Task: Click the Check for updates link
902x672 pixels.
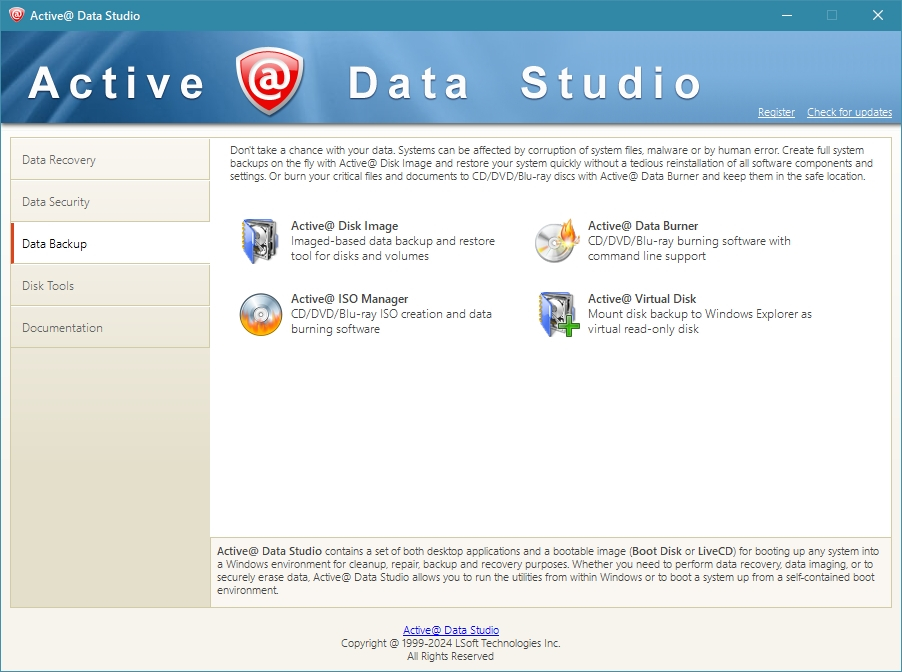Action: tap(849, 113)
